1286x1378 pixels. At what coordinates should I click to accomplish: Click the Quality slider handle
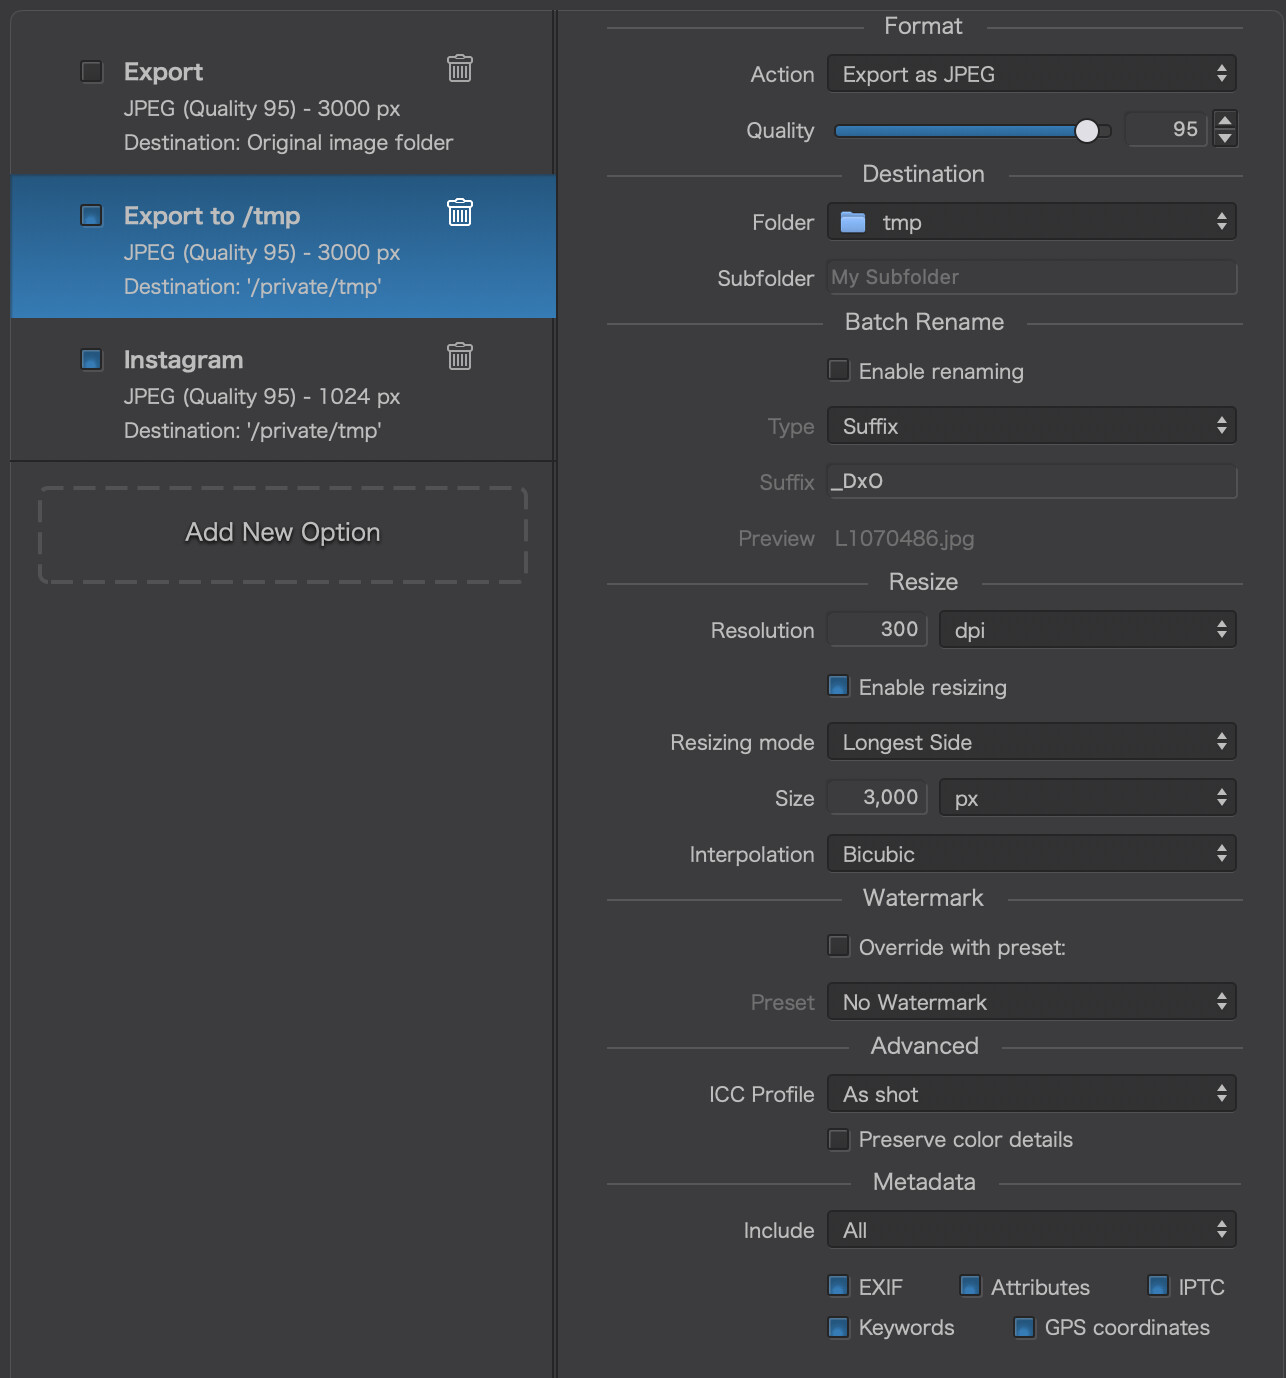1087,131
